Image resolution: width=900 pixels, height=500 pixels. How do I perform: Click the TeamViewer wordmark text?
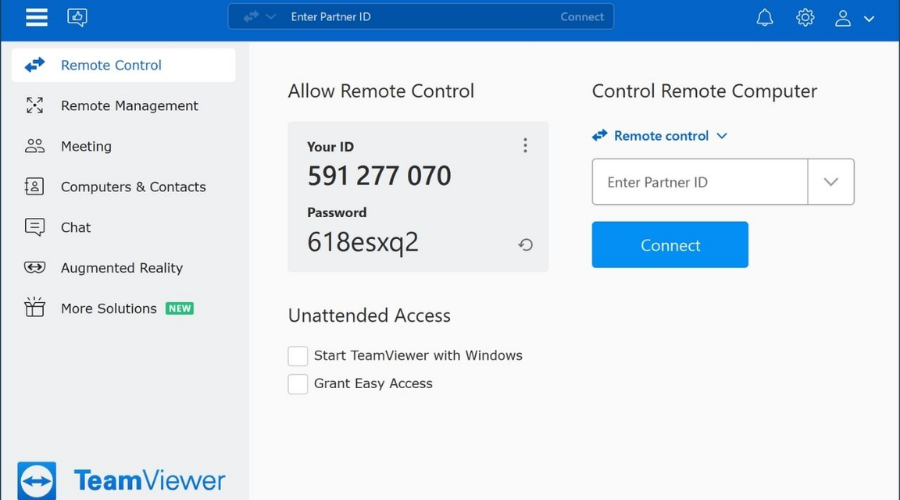pos(150,480)
